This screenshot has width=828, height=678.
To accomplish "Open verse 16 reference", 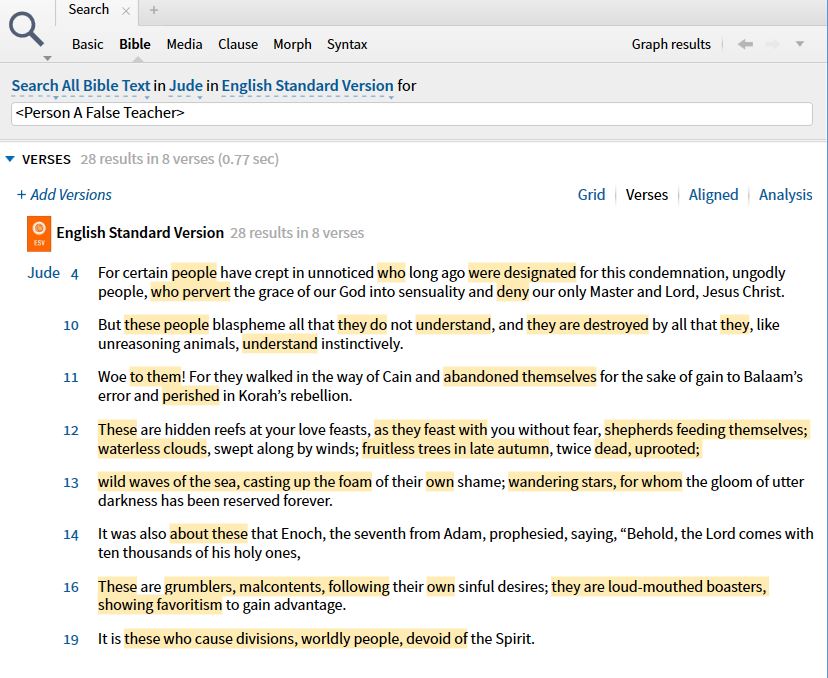I will [x=71, y=588].
